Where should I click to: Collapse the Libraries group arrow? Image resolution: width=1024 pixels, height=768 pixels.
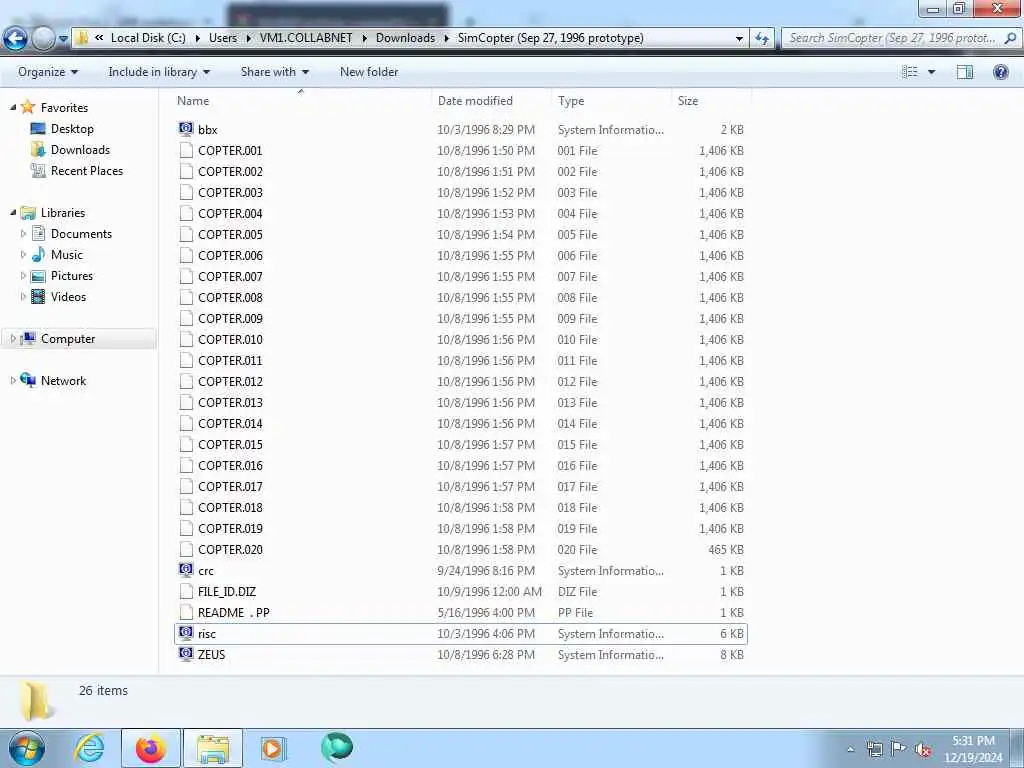tap(13, 212)
